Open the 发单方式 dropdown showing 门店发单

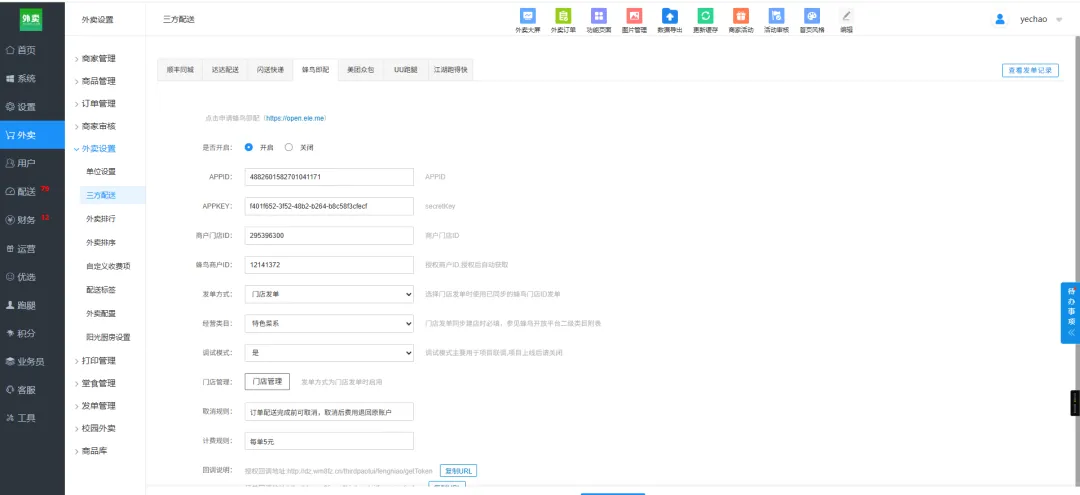click(329, 294)
